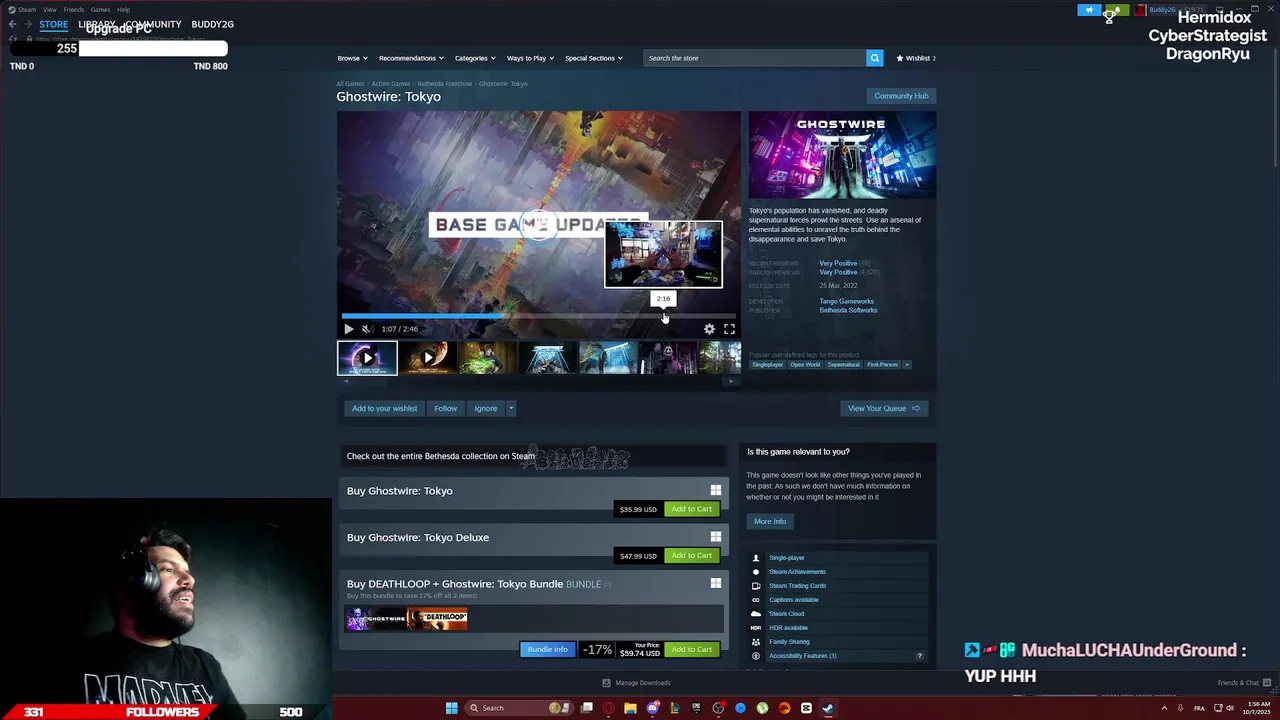Open the Friends menu
The image size is (1280, 720).
tap(73, 9)
